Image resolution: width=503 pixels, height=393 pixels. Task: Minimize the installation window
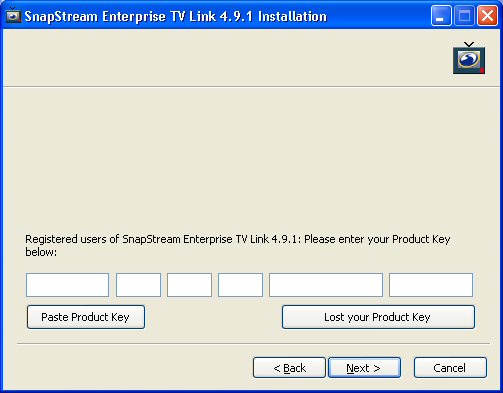[x=441, y=16]
